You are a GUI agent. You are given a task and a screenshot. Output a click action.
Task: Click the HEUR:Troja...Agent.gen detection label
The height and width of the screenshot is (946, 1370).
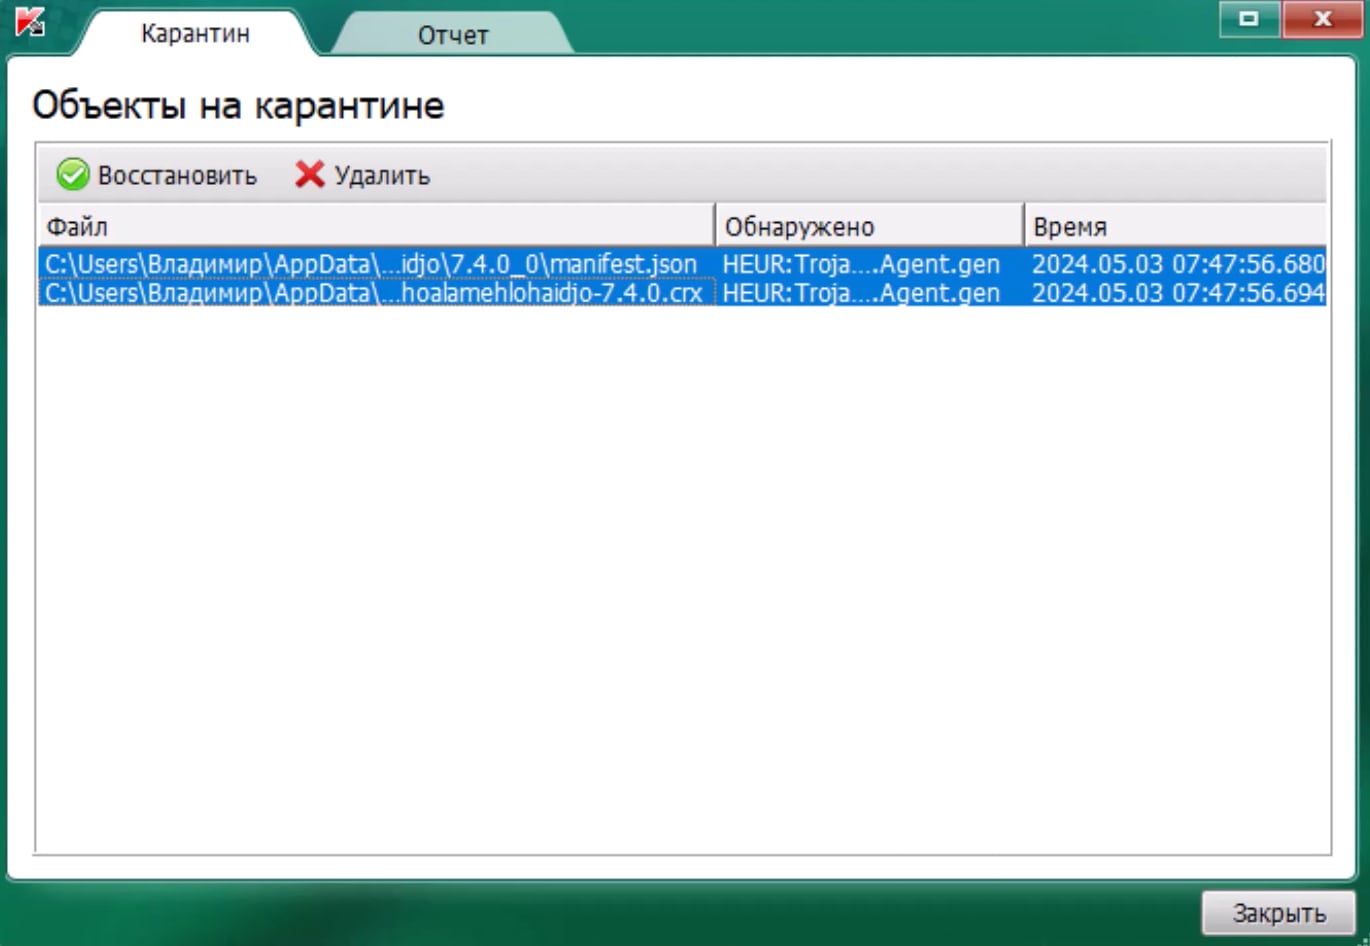pos(860,263)
